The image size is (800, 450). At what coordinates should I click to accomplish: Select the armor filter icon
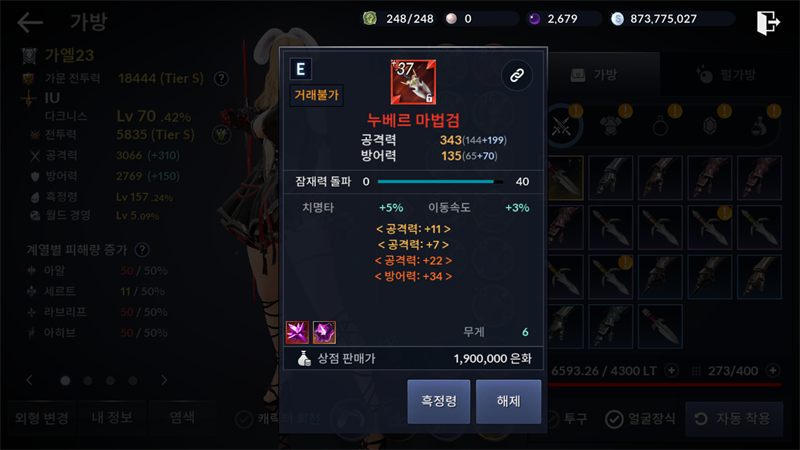[x=611, y=126]
